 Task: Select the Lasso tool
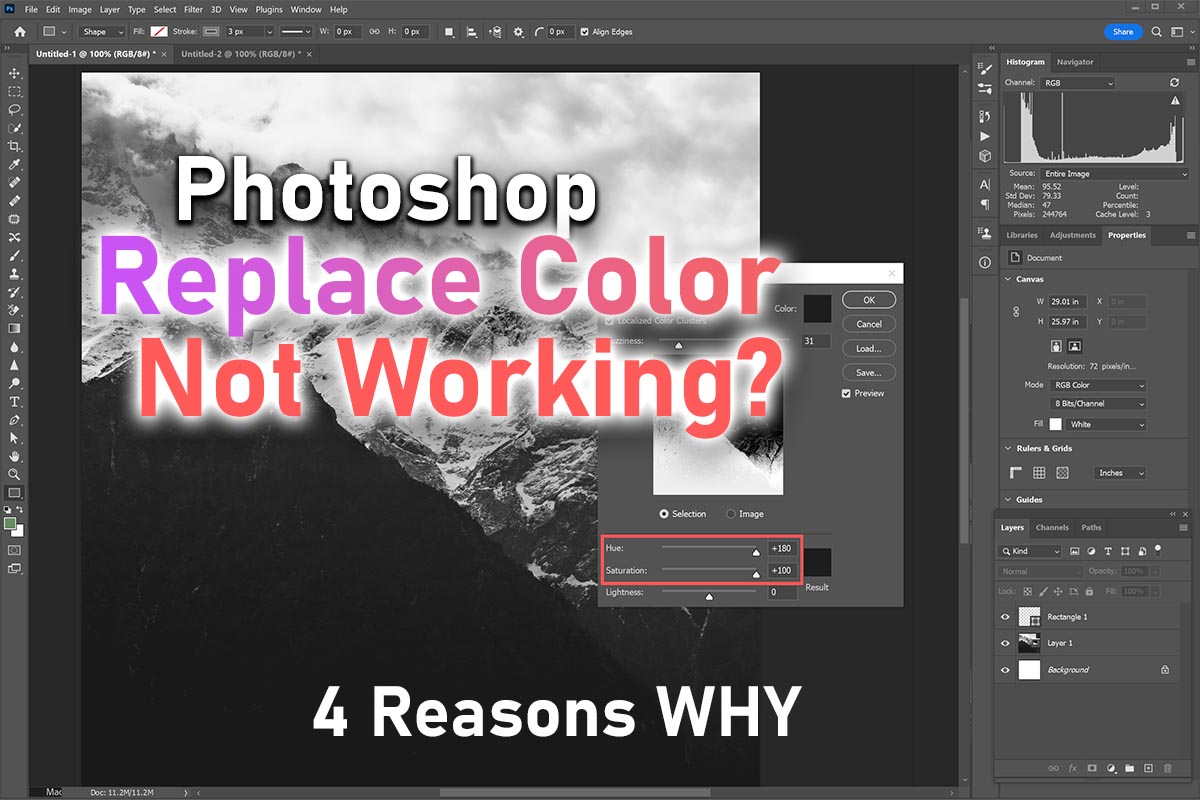(x=14, y=109)
